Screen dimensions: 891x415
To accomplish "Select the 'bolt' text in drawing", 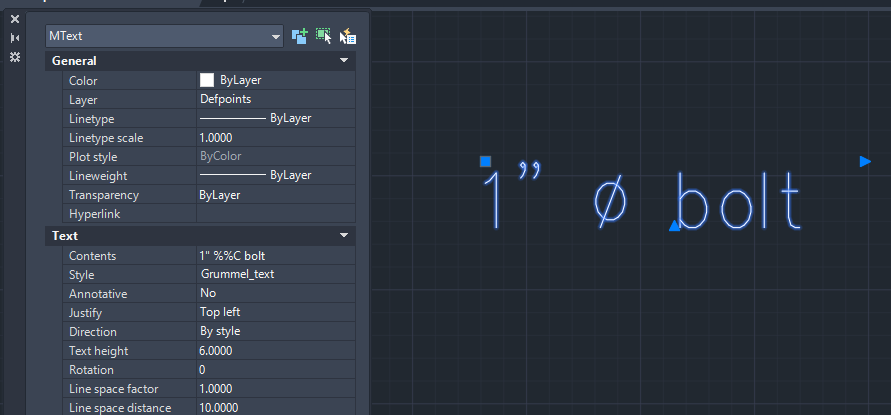I will [x=740, y=201].
